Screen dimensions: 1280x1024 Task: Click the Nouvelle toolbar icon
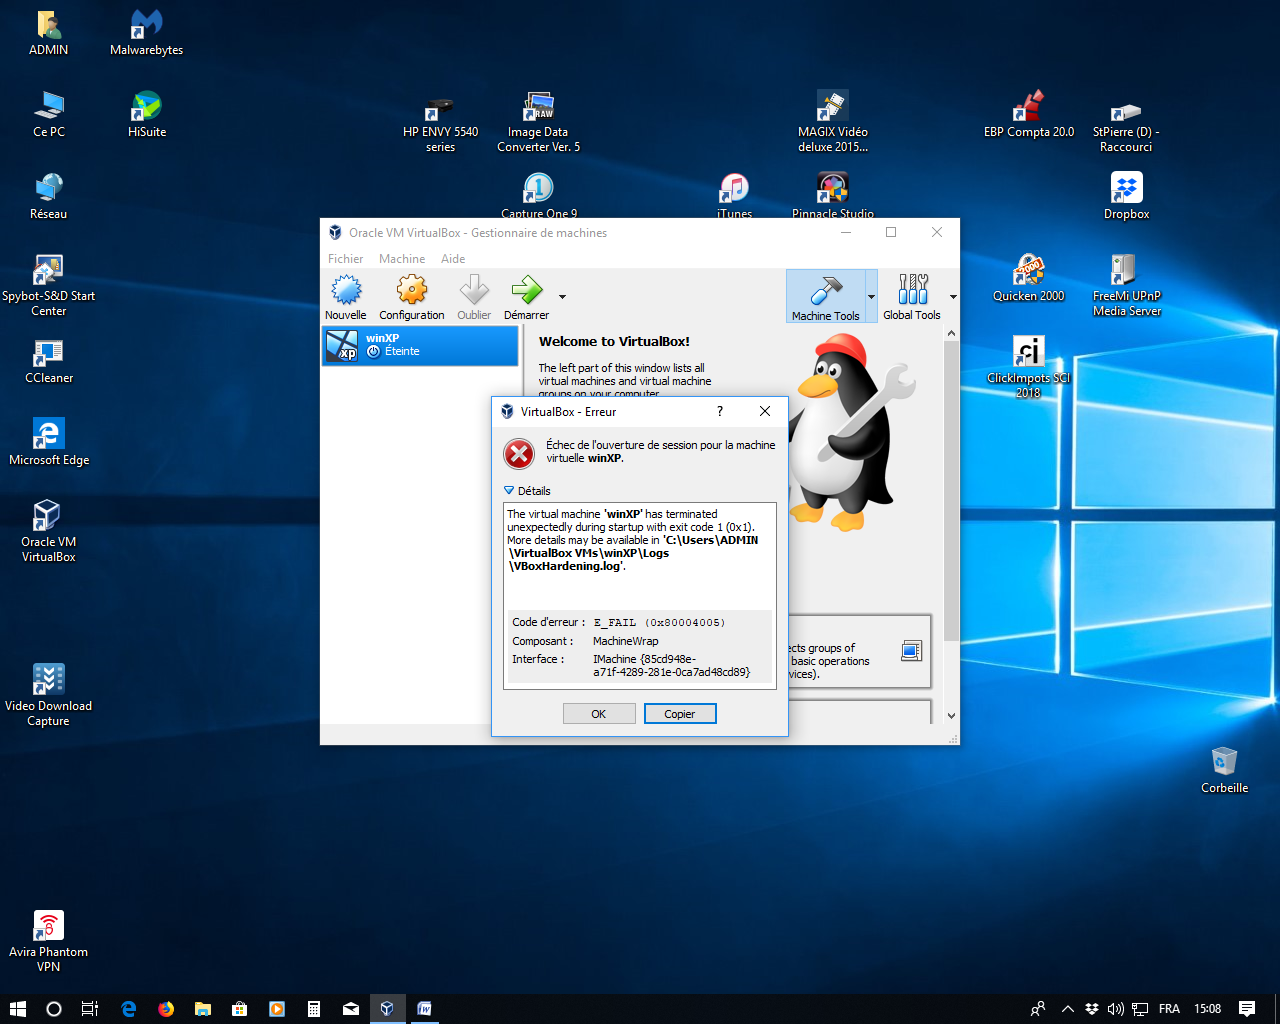(x=346, y=297)
